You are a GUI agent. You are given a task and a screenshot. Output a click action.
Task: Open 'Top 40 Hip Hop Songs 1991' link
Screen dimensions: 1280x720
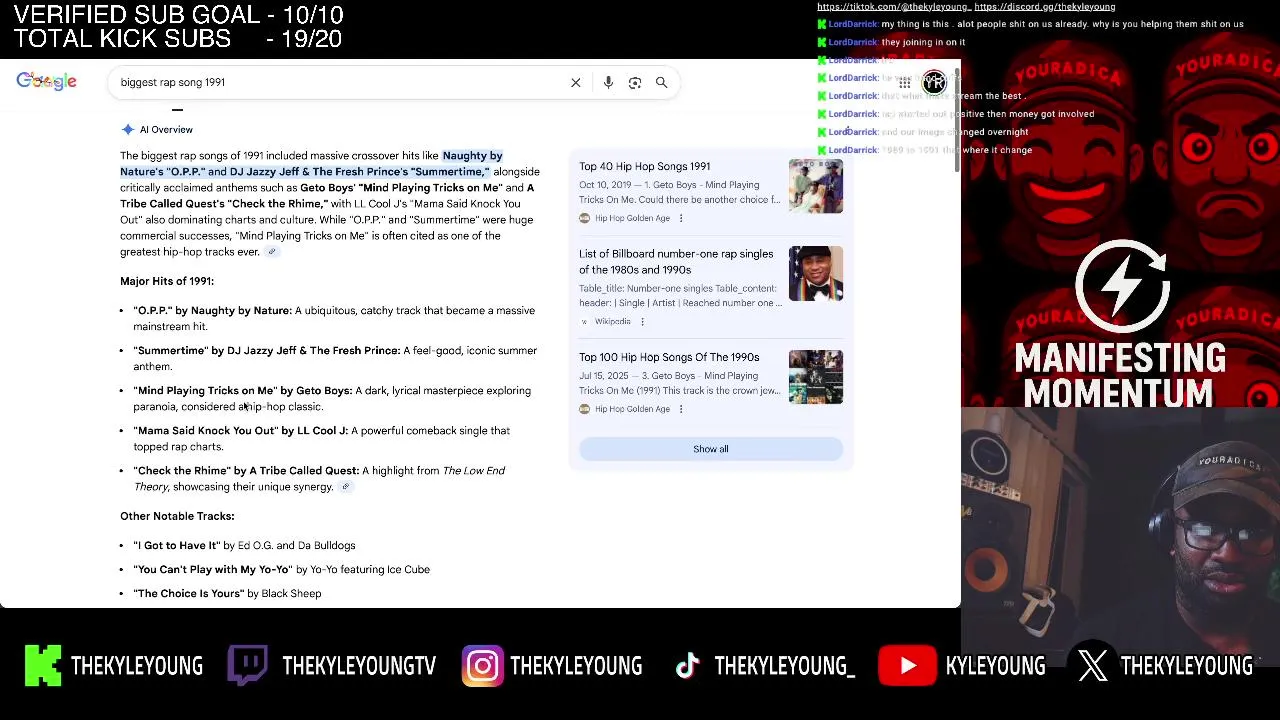click(x=644, y=167)
